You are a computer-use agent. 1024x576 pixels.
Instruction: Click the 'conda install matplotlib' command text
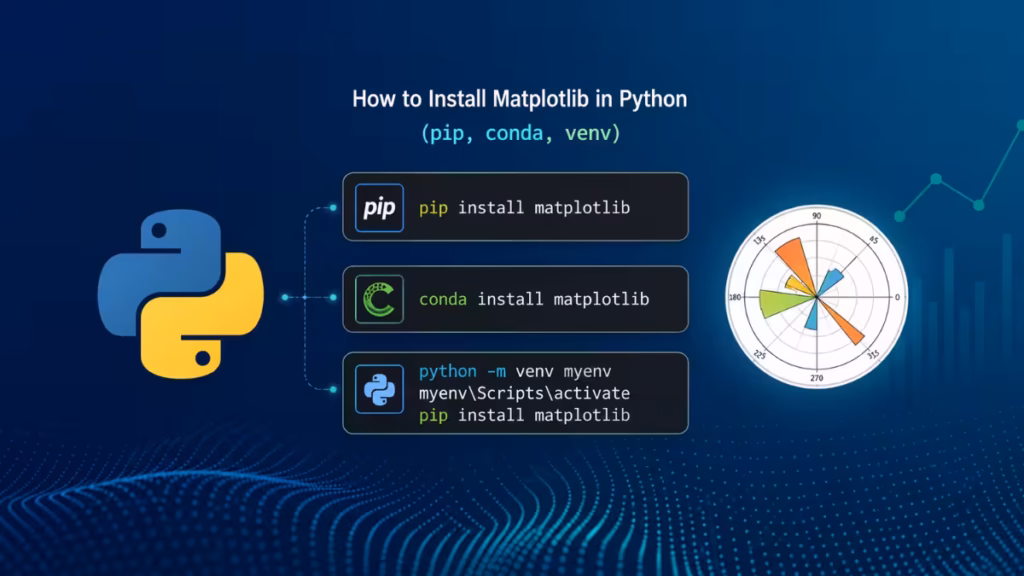(x=534, y=299)
